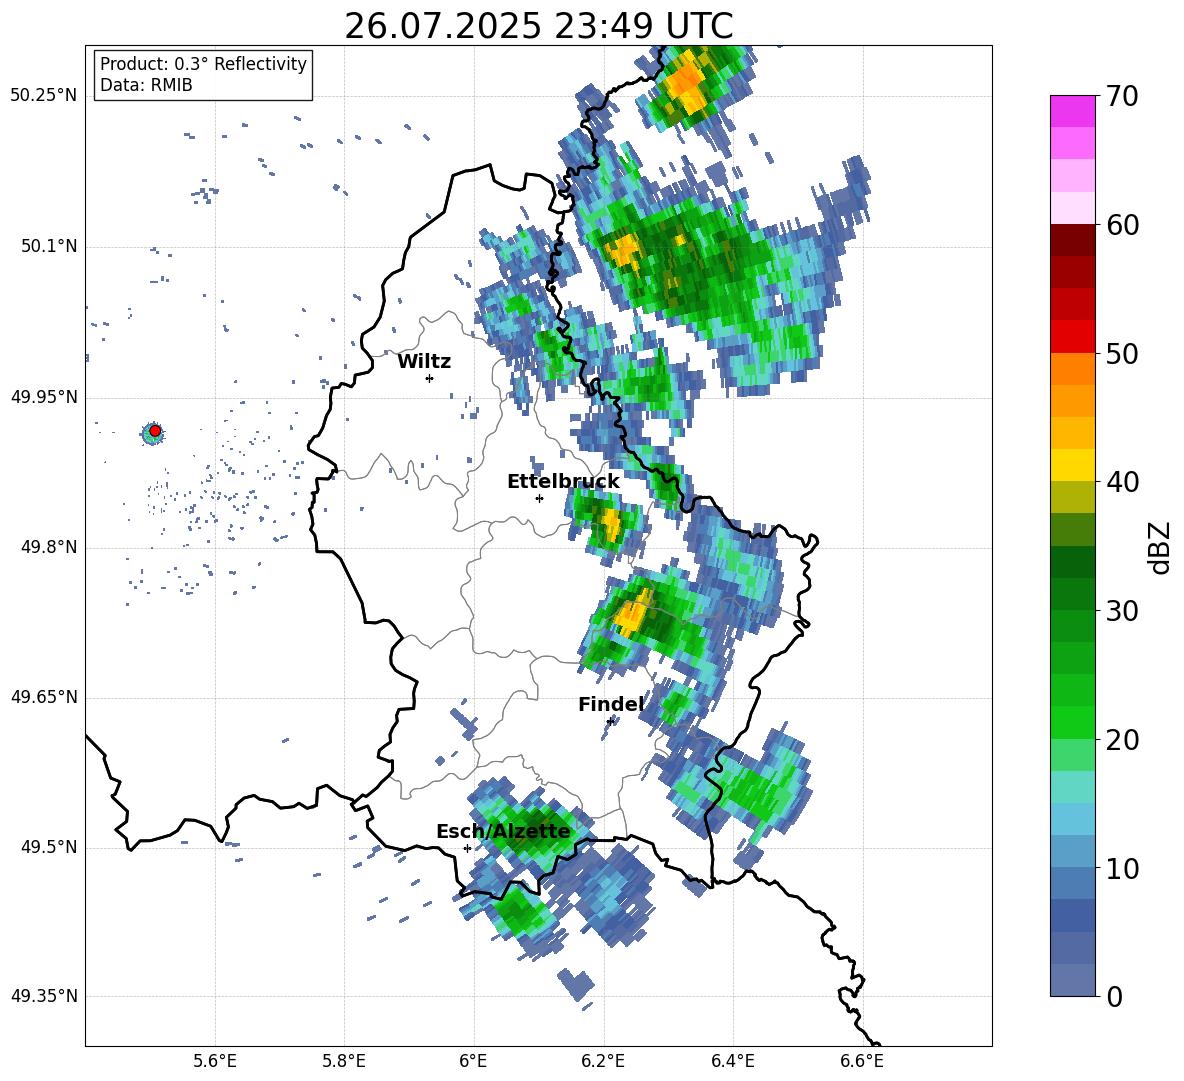This screenshot has height=1081, width=1184.
Task: Click the orange storm core near 50.25°N
Action: pos(688,84)
